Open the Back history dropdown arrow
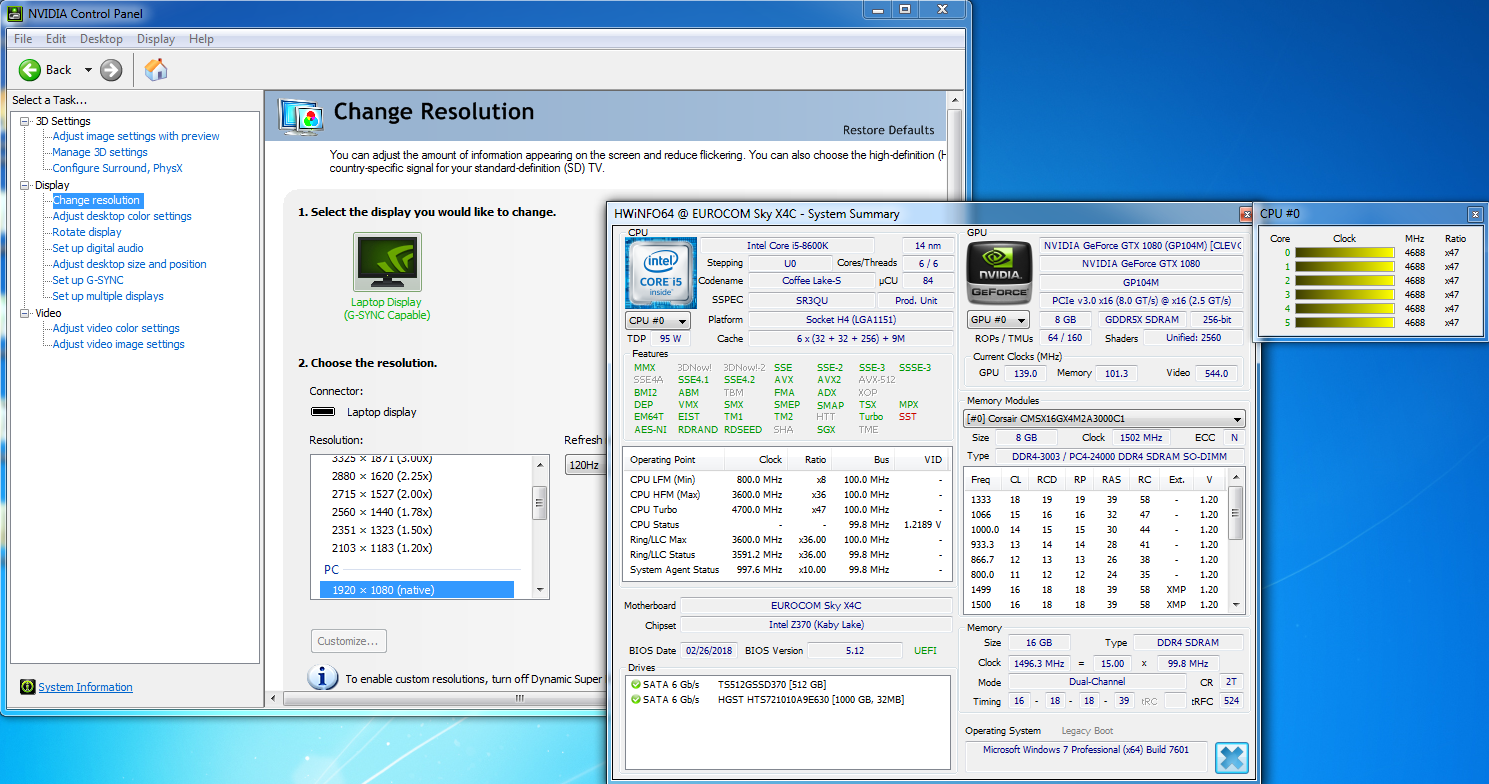This screenshot has width=1489, height=784. click(88, 70)
